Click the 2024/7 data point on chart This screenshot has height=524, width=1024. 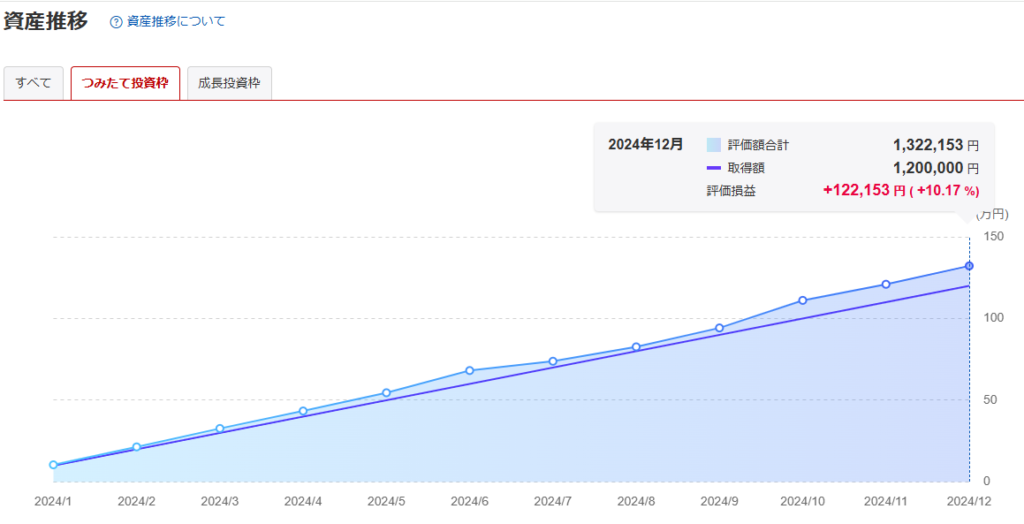pyautogui.click(x=553, y=361)
